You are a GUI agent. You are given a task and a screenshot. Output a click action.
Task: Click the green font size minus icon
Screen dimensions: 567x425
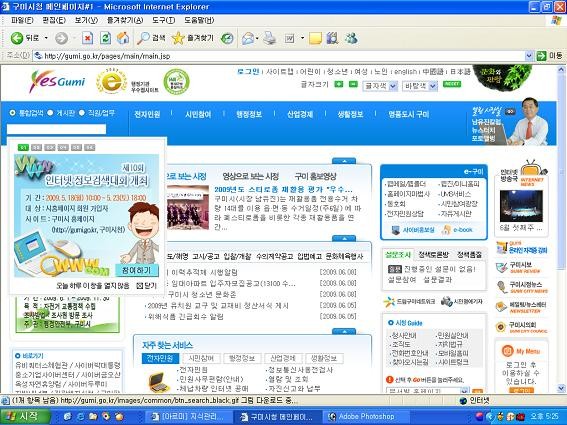[353, 84]
